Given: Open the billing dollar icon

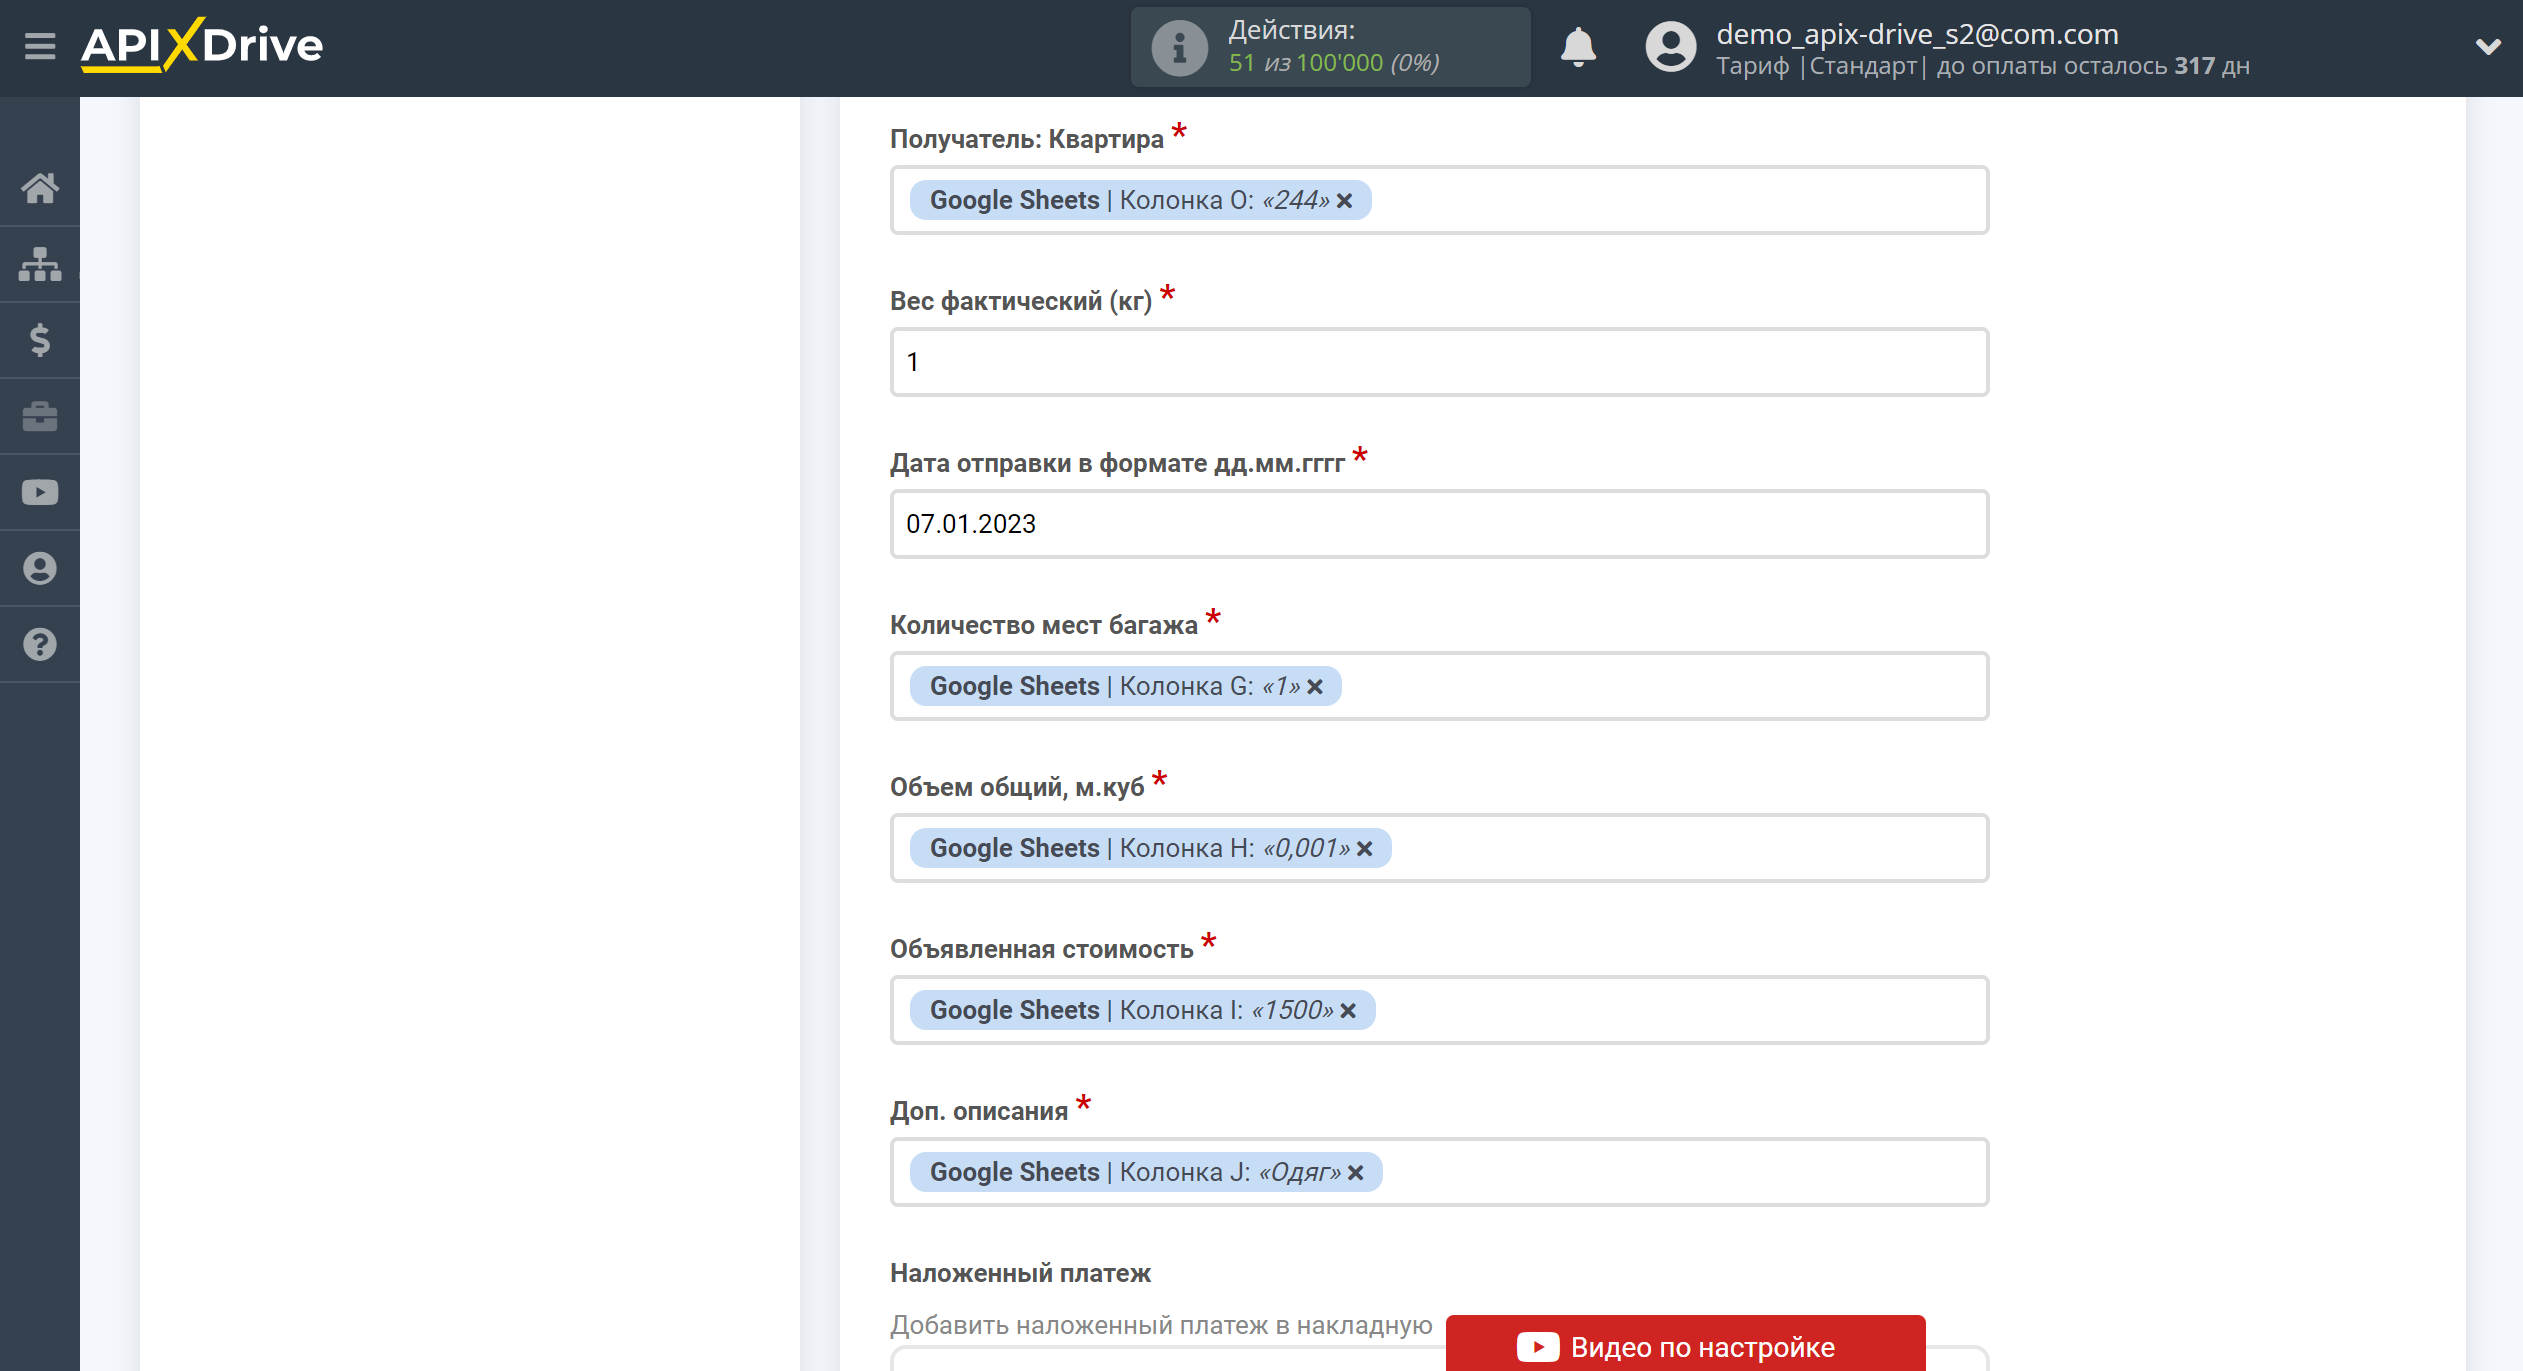Looking at the screenshot, I should point(40,340).
